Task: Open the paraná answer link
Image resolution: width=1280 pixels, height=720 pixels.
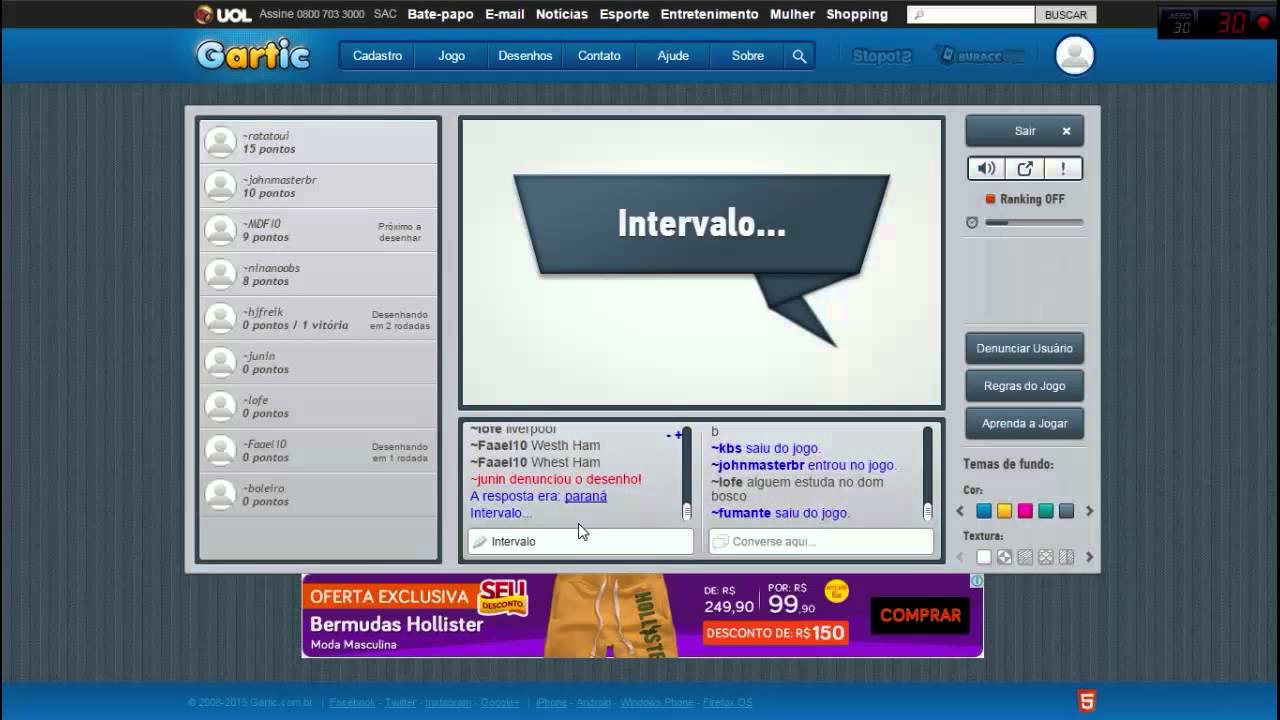Action: tap(585, 496)
